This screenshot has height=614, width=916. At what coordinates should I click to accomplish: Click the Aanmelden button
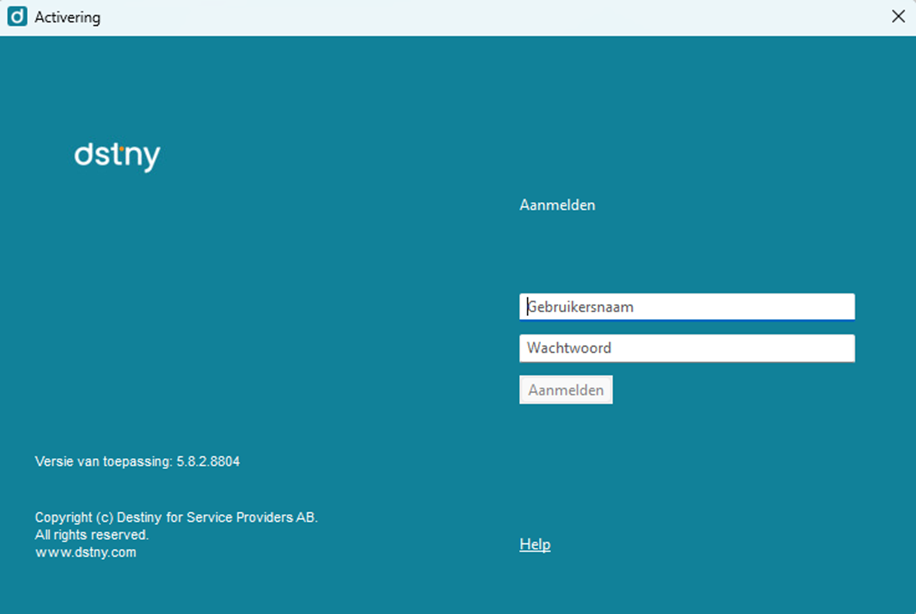pos(565,390)
